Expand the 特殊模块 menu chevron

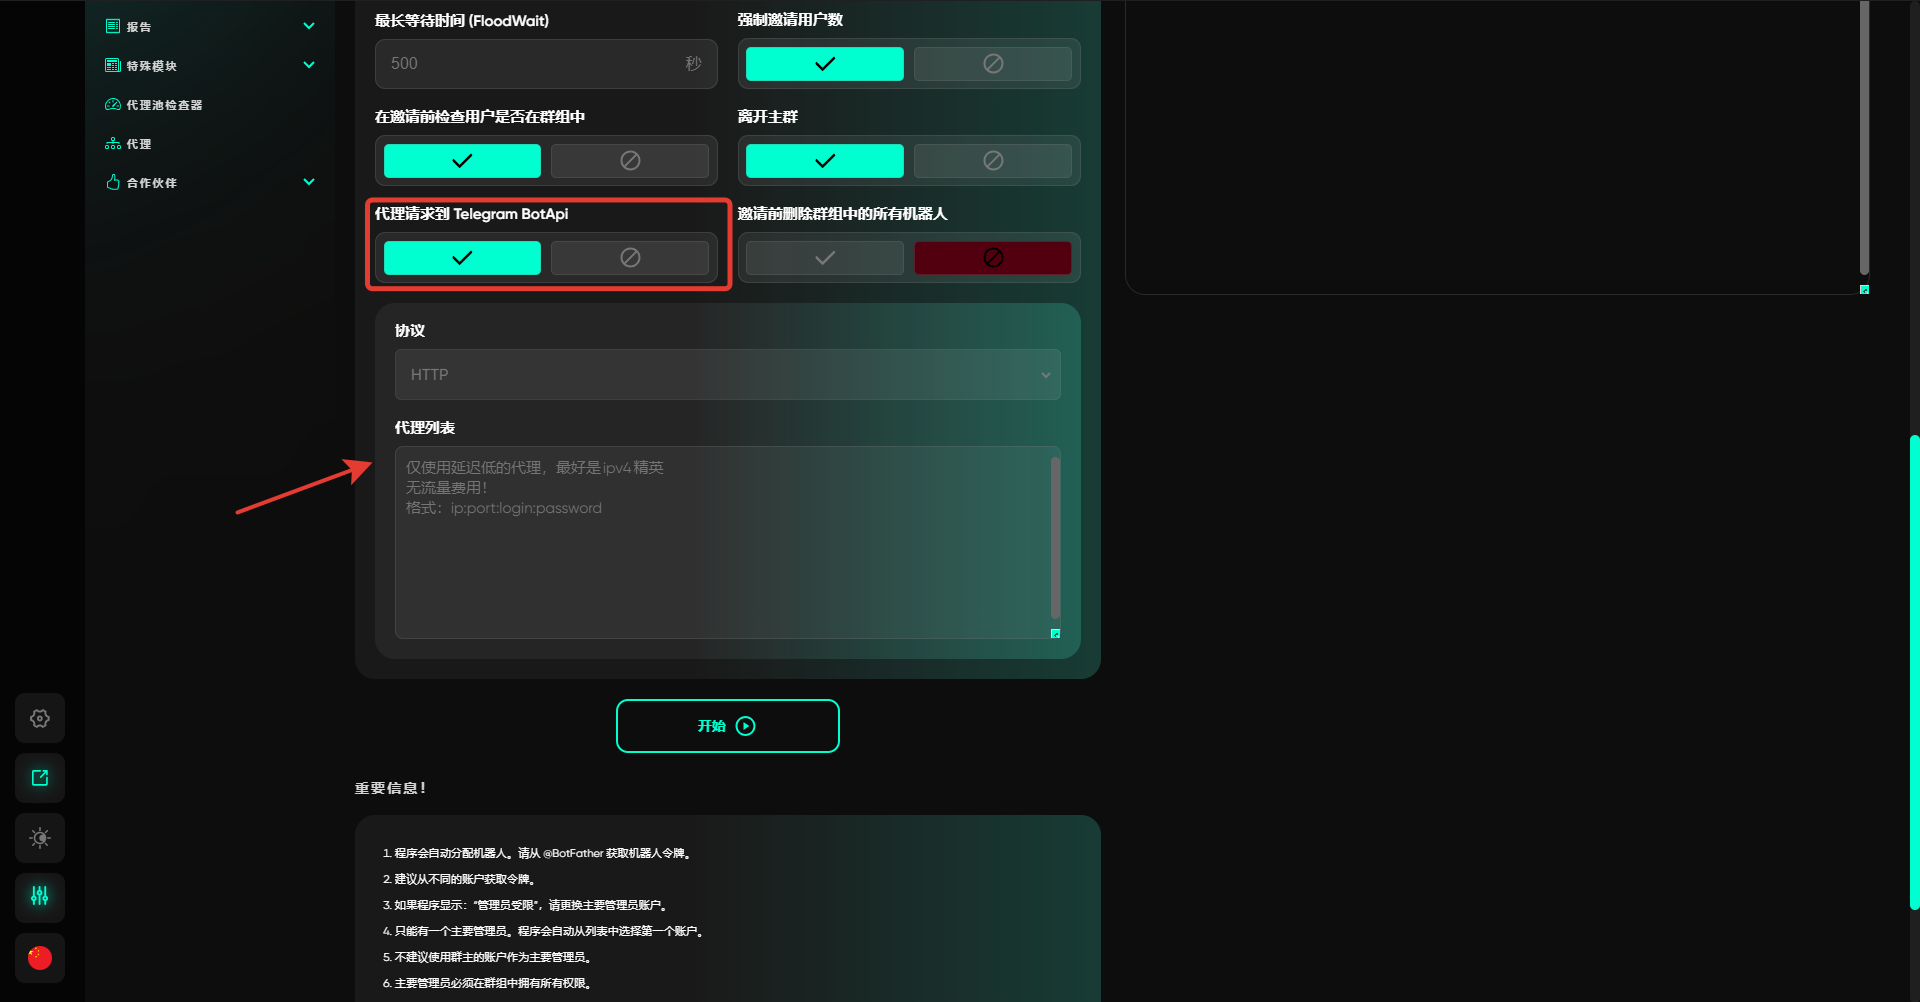[309, 66]
